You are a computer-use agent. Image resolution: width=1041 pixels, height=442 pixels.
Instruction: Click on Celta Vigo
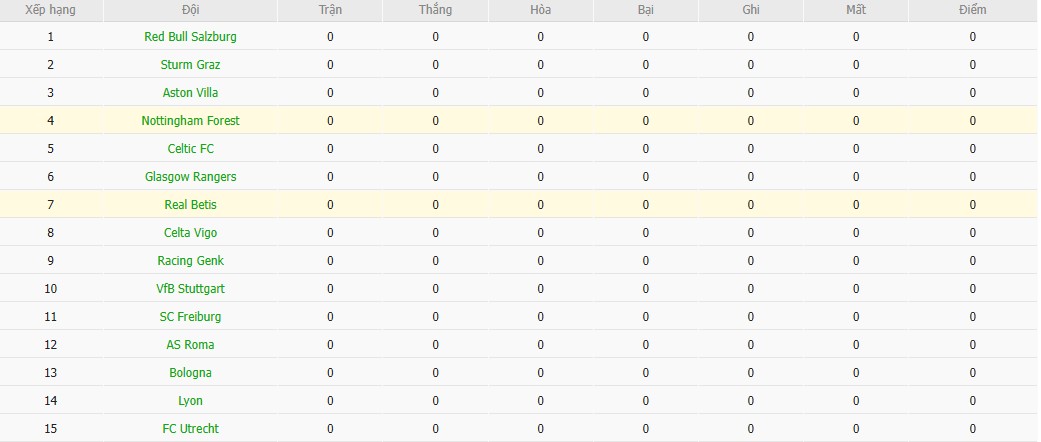(190, 233)
